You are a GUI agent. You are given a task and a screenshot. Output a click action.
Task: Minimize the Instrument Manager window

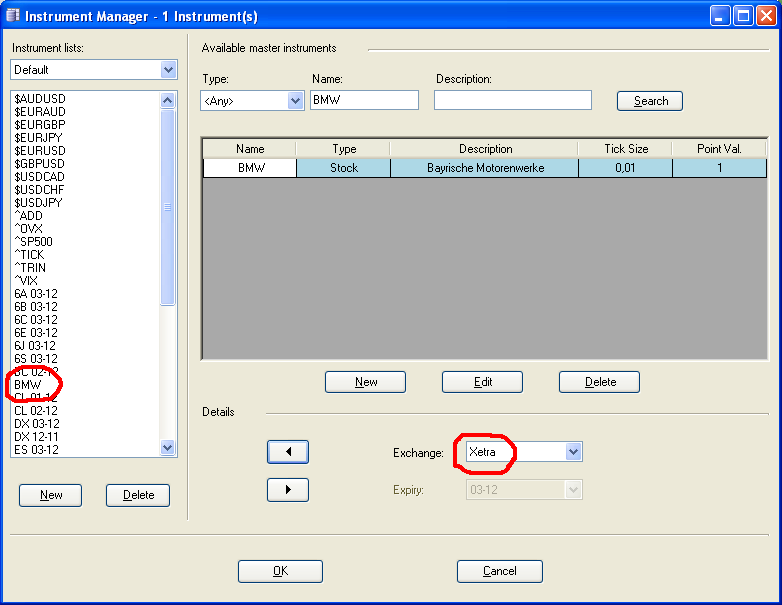click(x=719, y=16)
